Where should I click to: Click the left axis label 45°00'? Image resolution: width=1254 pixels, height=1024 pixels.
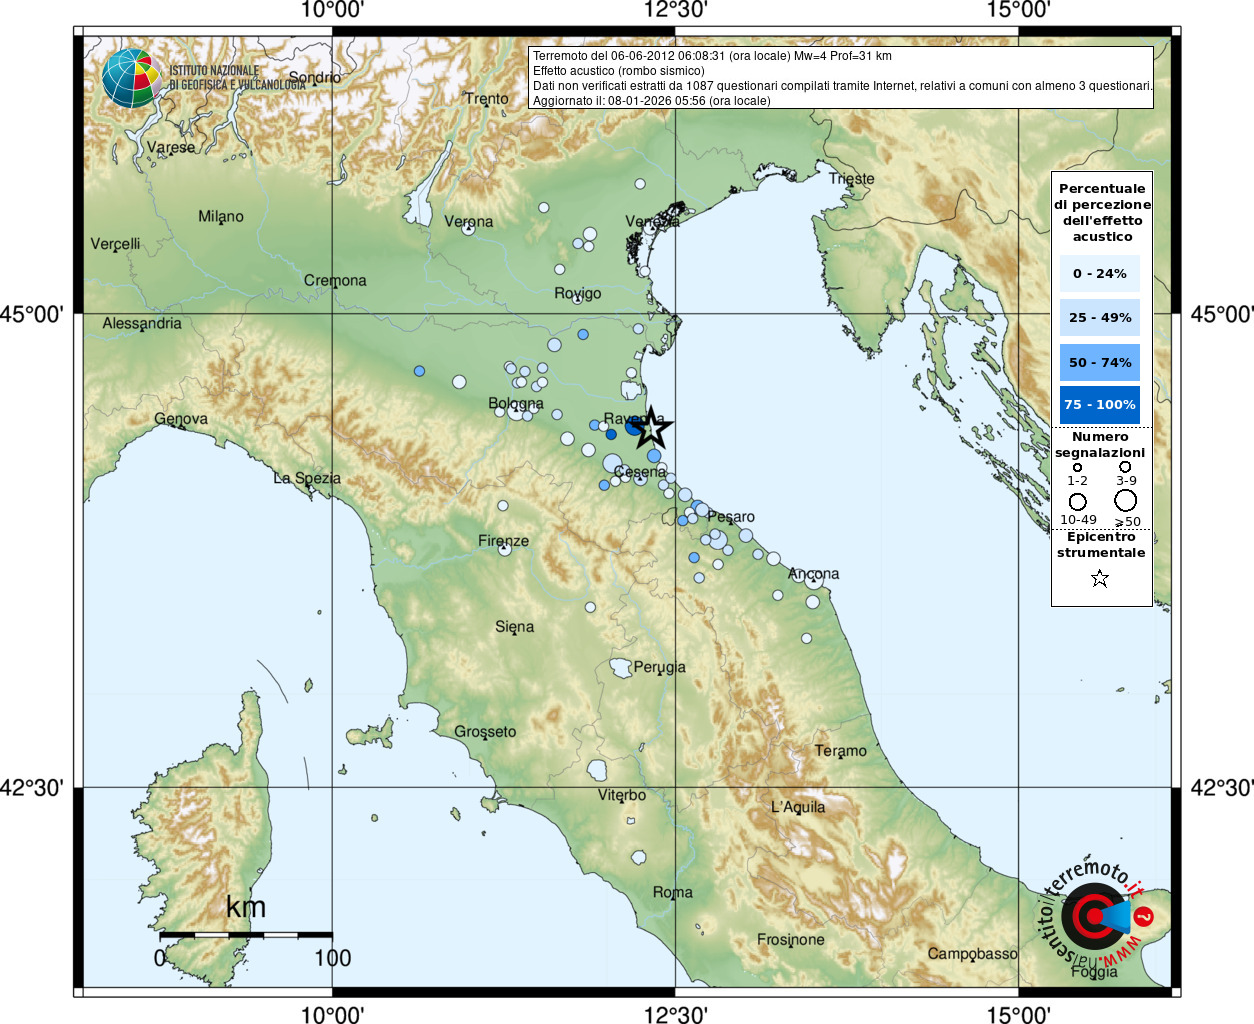point(31,314)
